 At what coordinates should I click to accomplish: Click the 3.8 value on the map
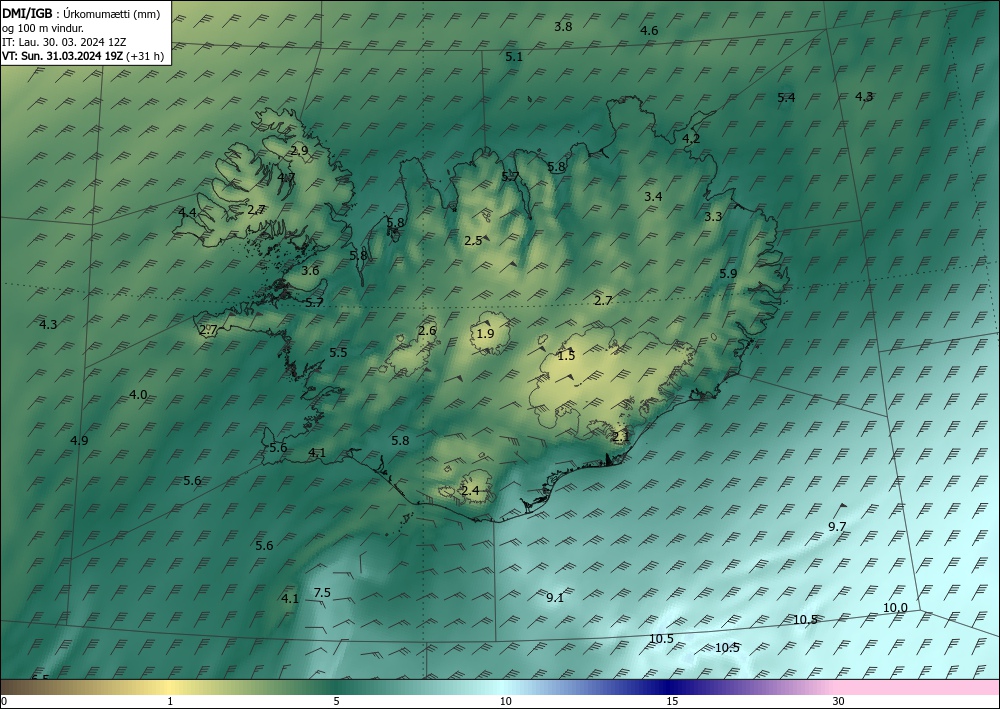[x=562, y=27]
